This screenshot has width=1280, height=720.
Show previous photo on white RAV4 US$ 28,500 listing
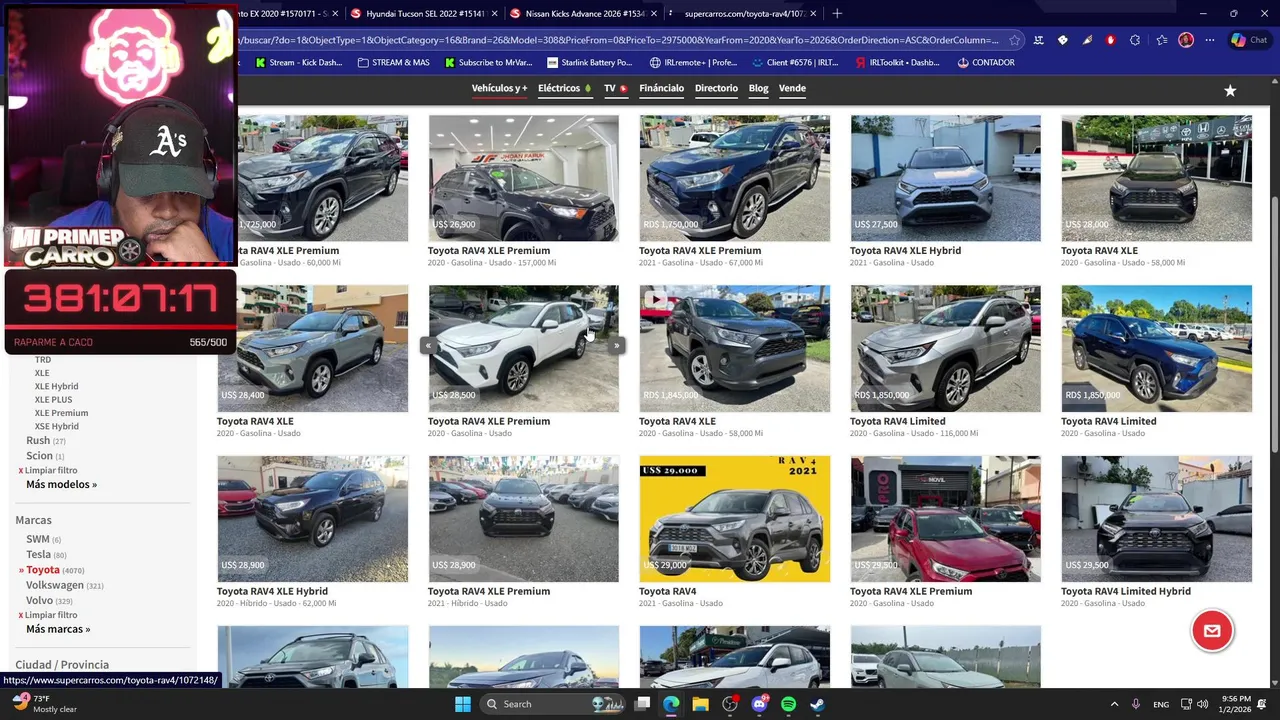428,346
